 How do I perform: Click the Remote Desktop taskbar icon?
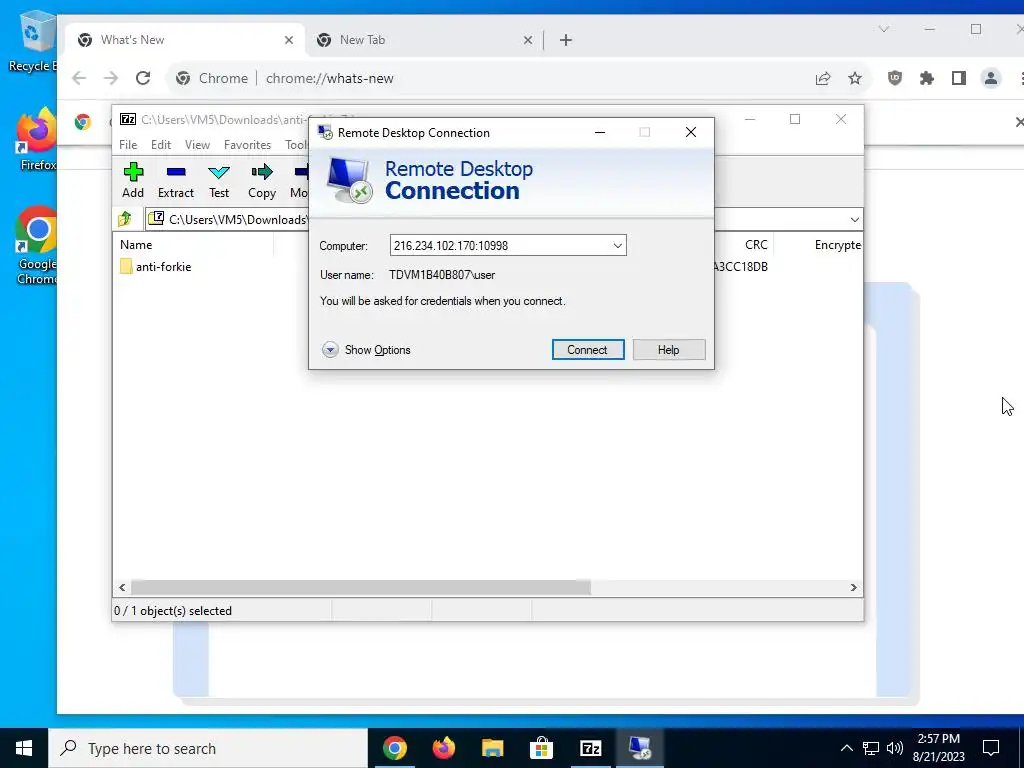(x=639, y=748)
